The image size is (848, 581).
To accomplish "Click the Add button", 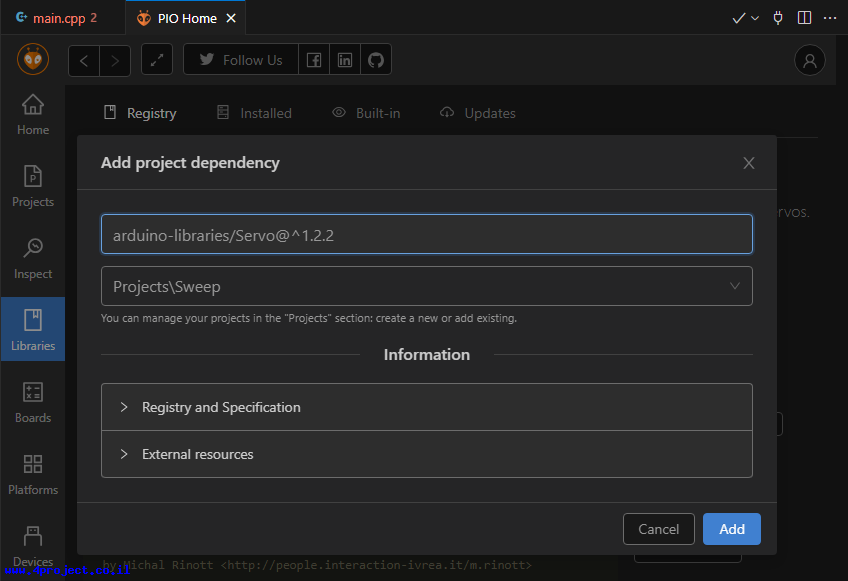I will coord(732,529).
